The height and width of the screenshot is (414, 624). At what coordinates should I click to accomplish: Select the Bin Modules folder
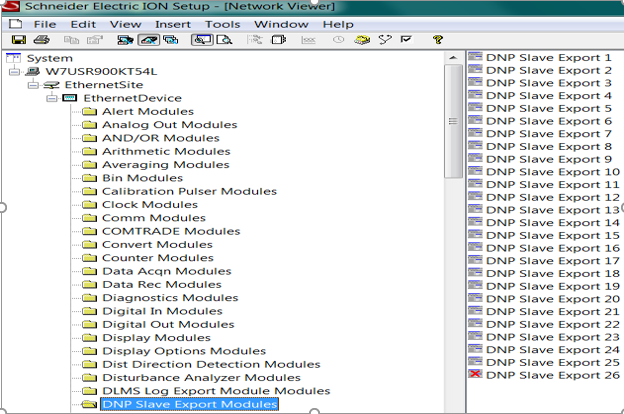click(x=142, y=178)
